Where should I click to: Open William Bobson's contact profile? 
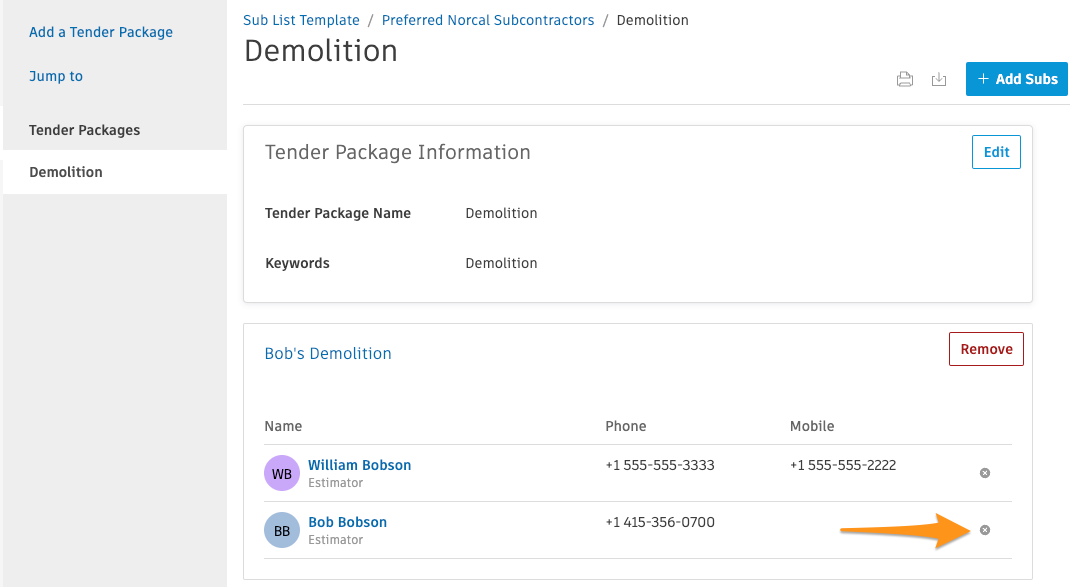[x=359, y=465]
